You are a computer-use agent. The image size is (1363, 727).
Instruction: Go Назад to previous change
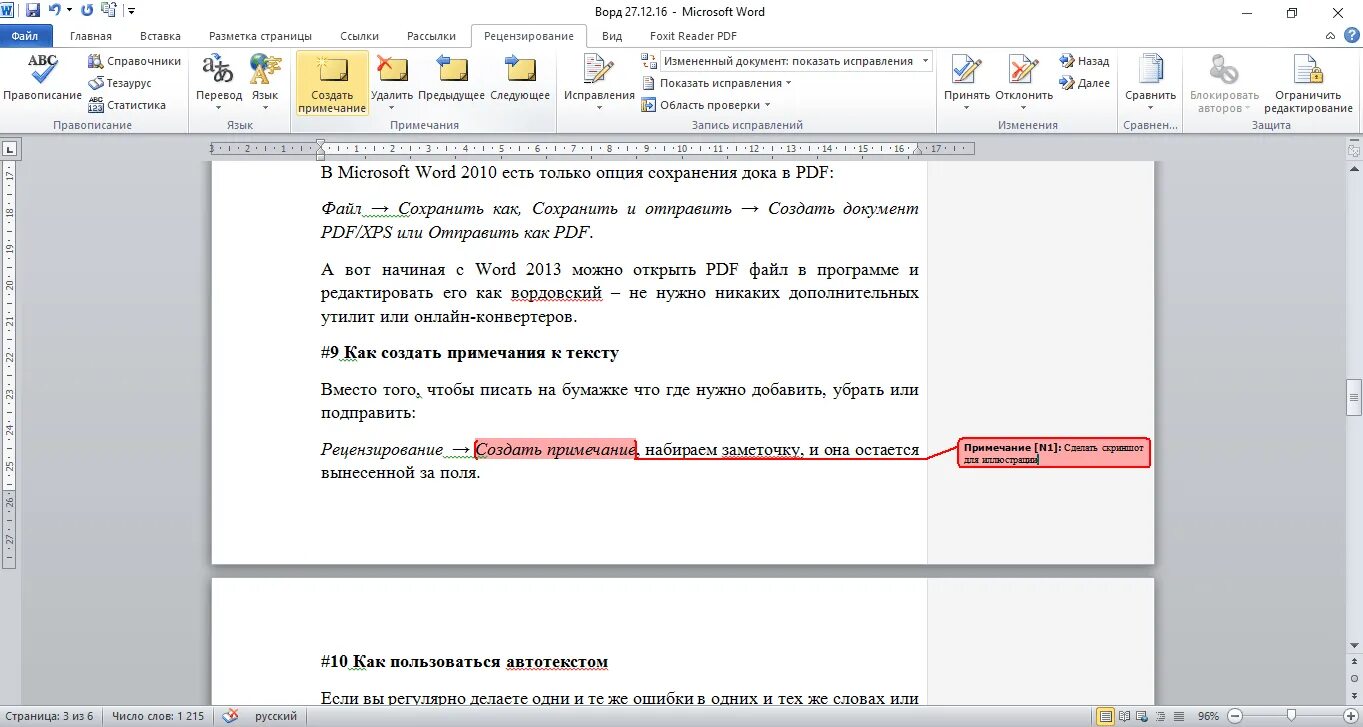pos(1085,61)
